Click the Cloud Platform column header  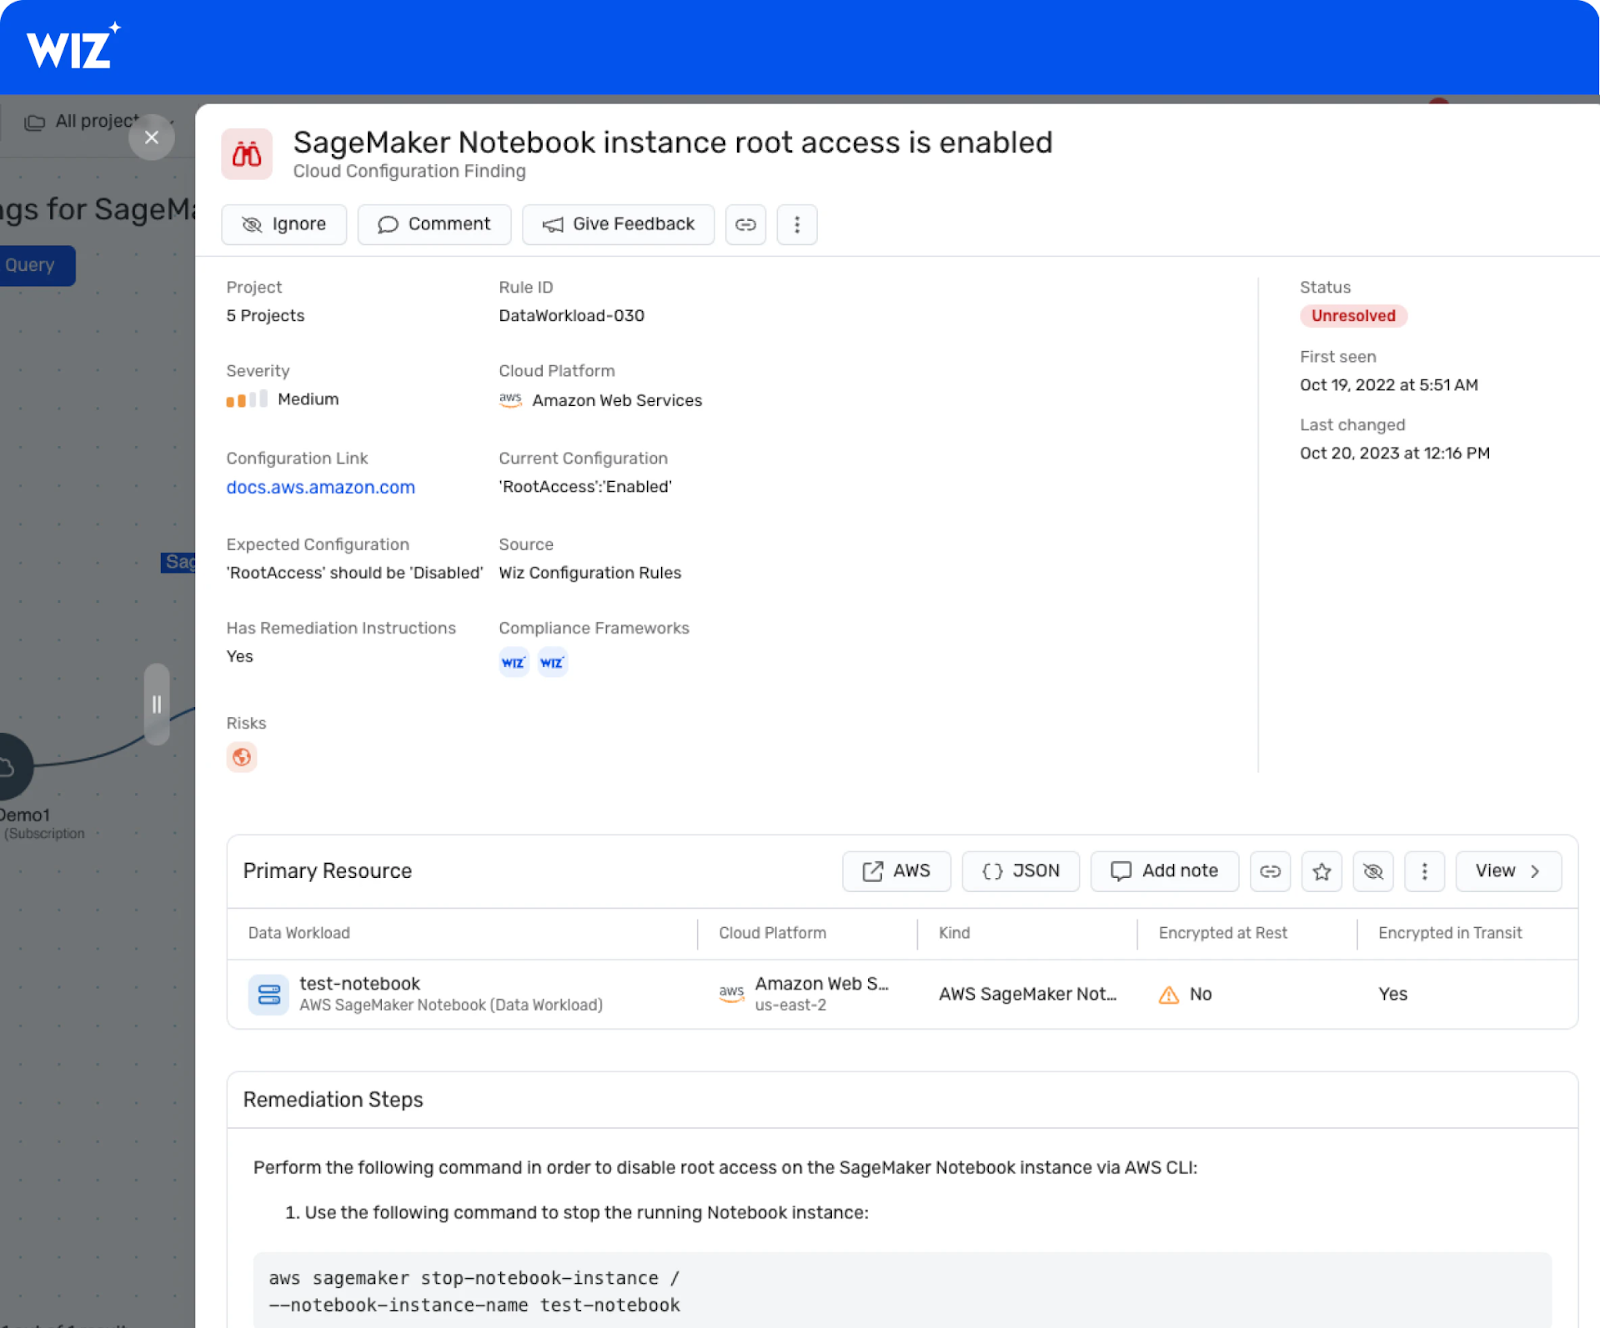(773, 933)
